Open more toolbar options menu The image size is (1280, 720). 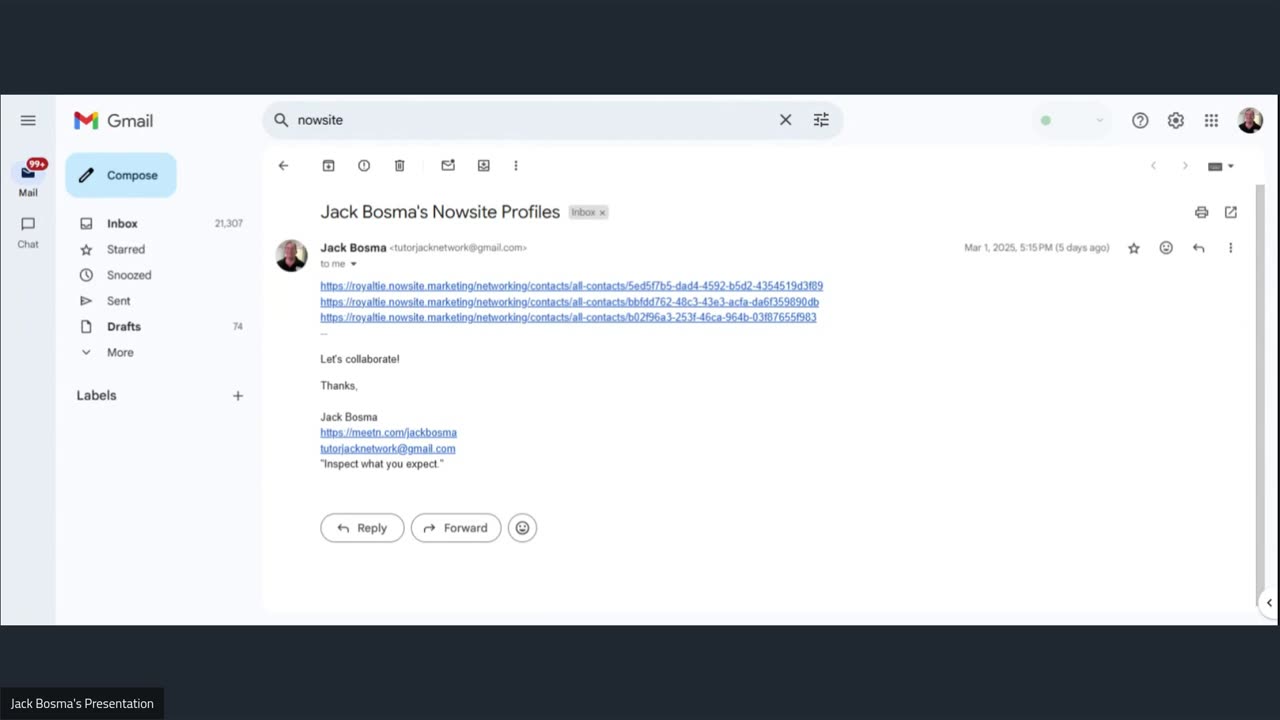[516, 166]
